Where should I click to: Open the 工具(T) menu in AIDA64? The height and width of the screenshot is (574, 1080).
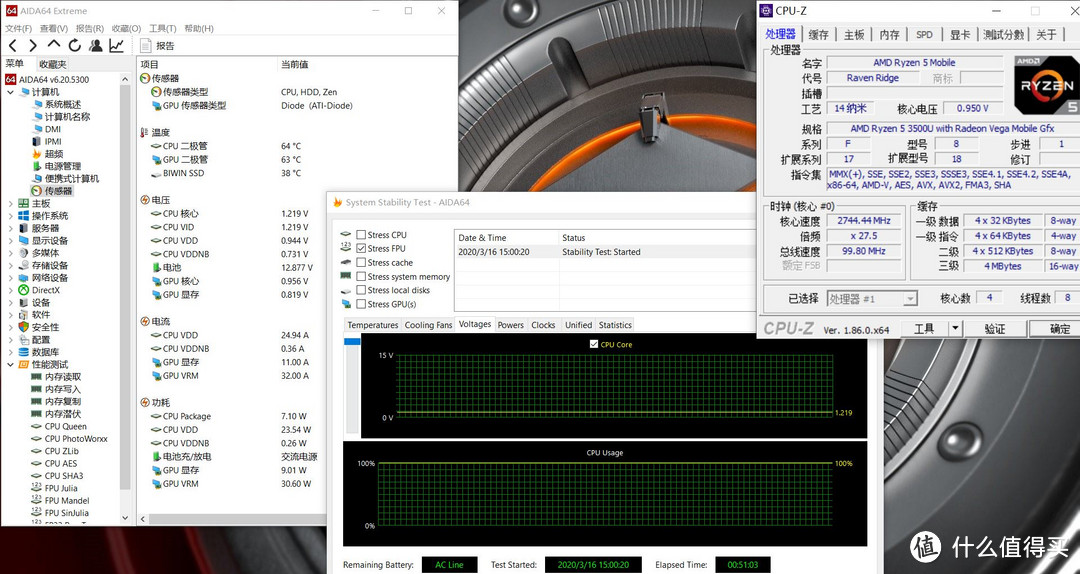coord(163,28)
